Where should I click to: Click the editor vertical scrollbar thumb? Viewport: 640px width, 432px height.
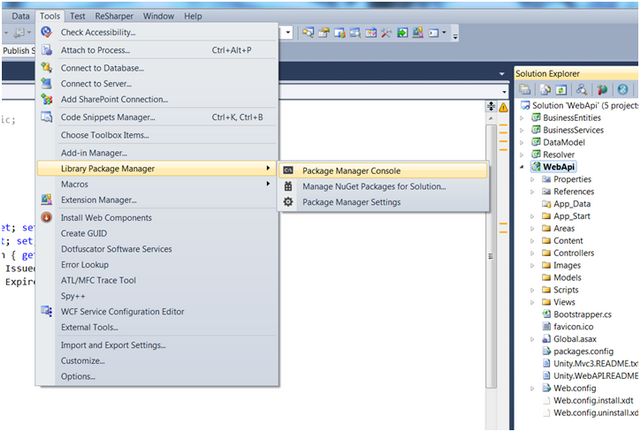tap(491, 256)
